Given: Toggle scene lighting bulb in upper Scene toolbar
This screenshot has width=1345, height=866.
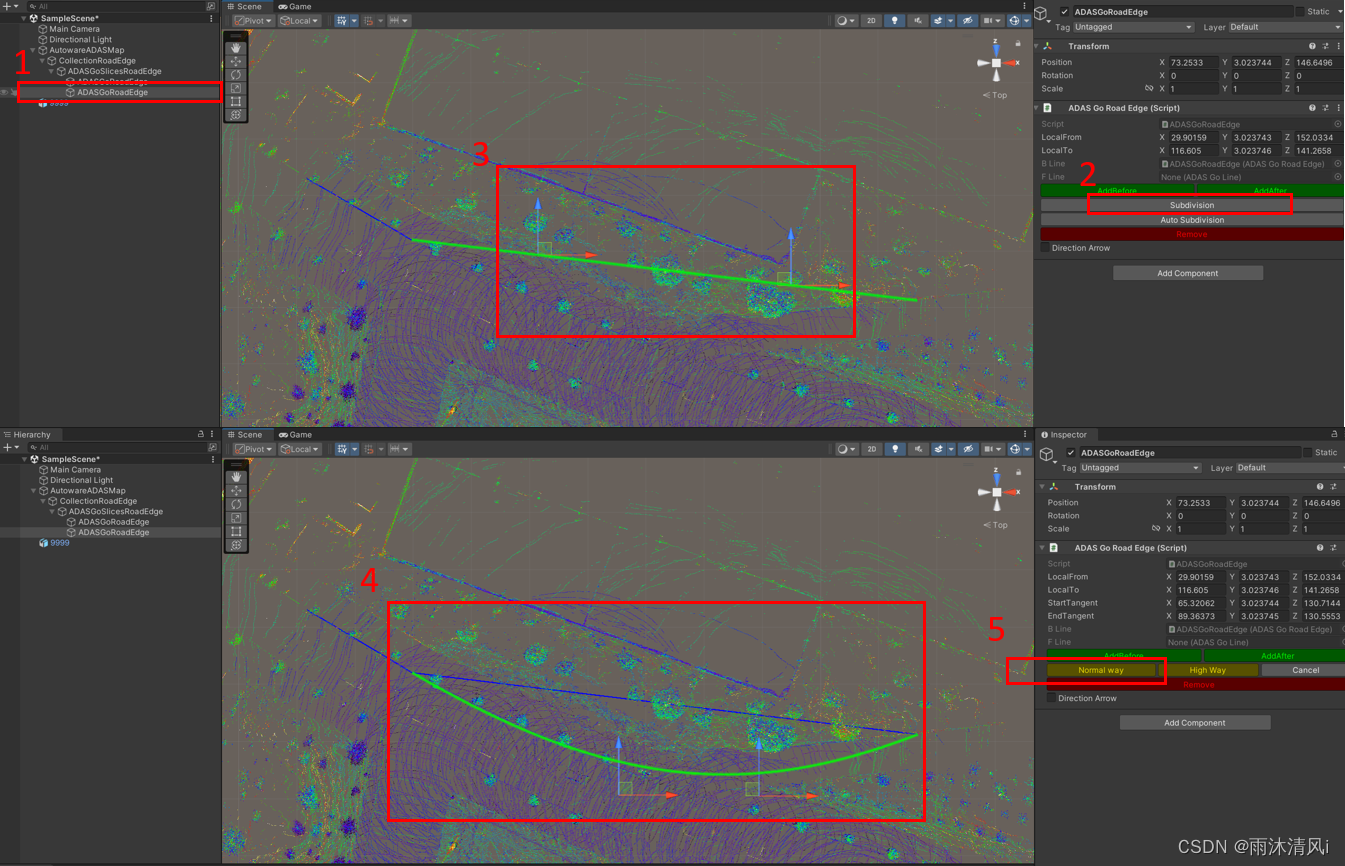Looking at the screenshot, I should point(894,20).
